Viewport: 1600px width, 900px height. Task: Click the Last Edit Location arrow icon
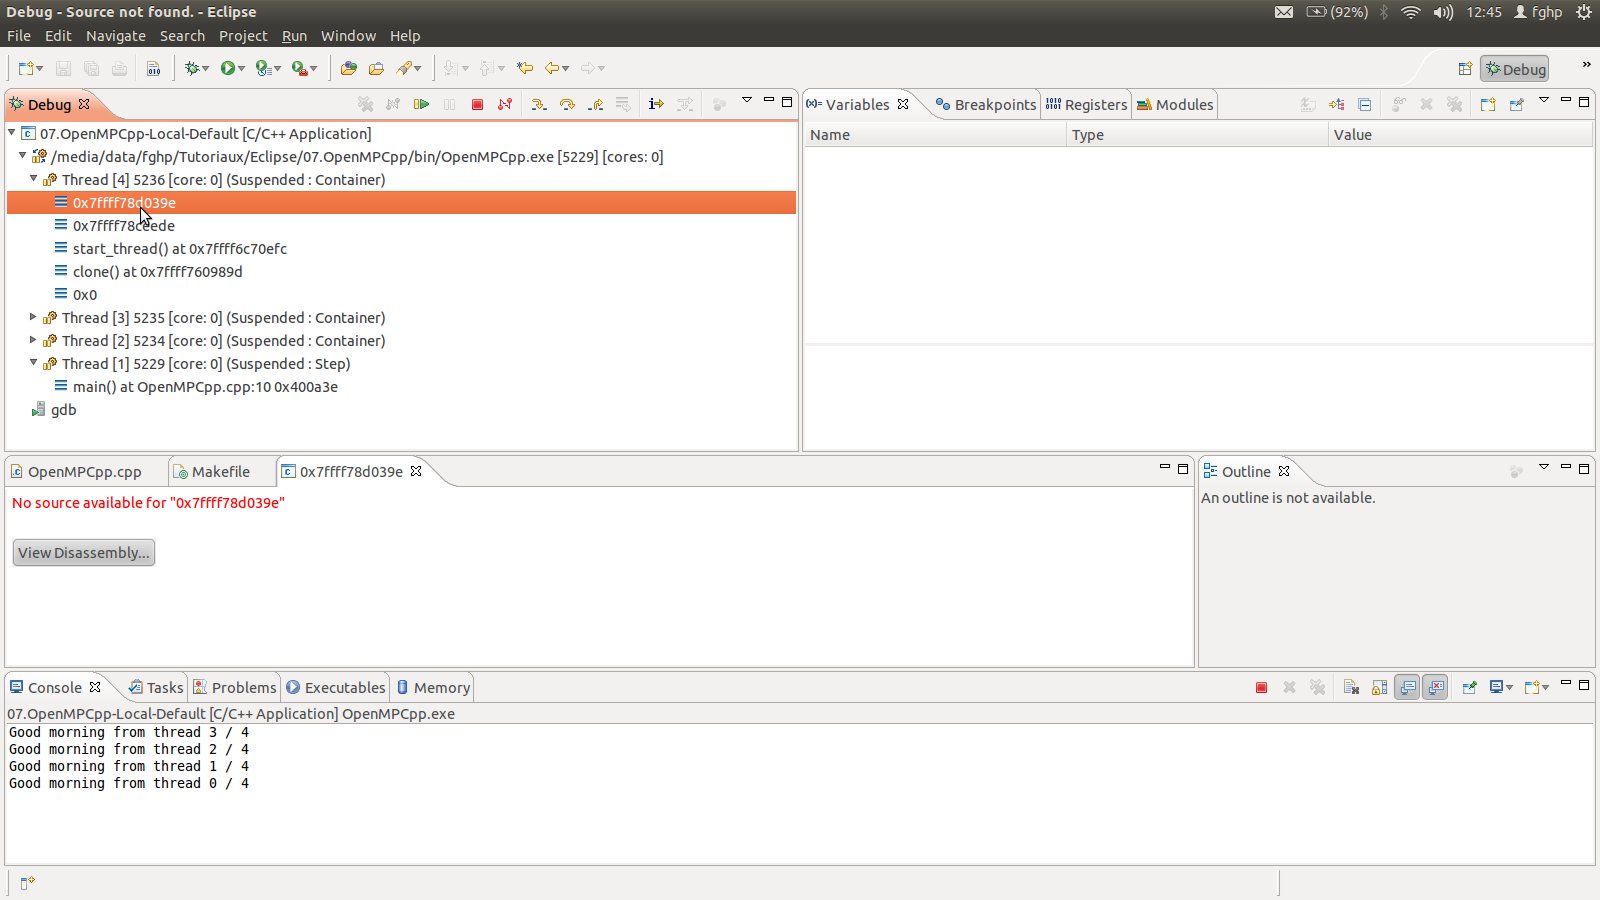coord(525,68)
